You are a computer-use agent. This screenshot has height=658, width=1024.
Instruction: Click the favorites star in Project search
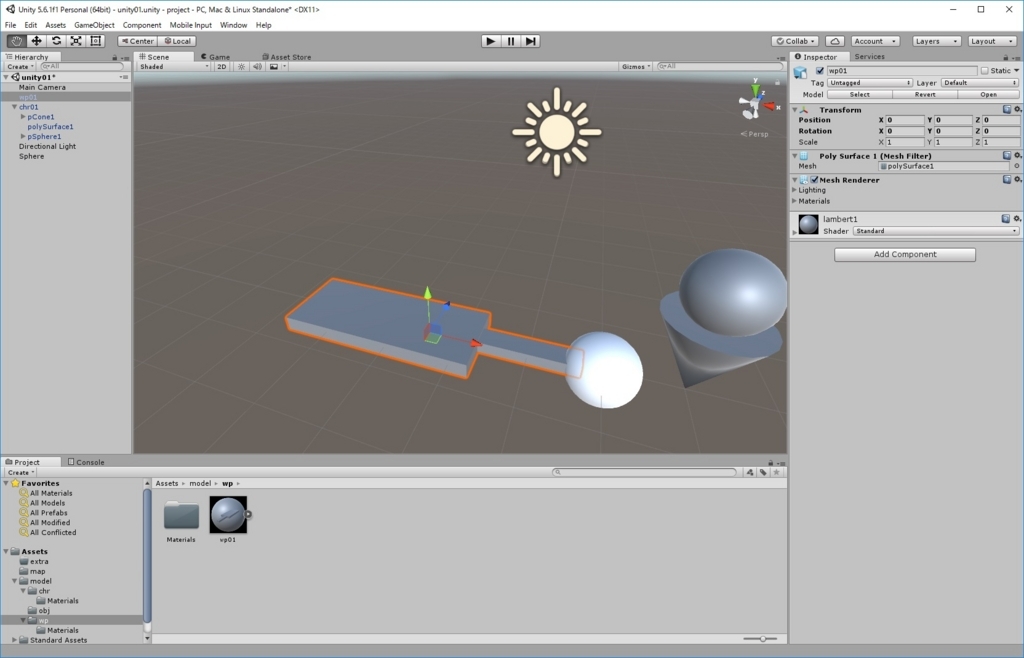coord(776,472)
